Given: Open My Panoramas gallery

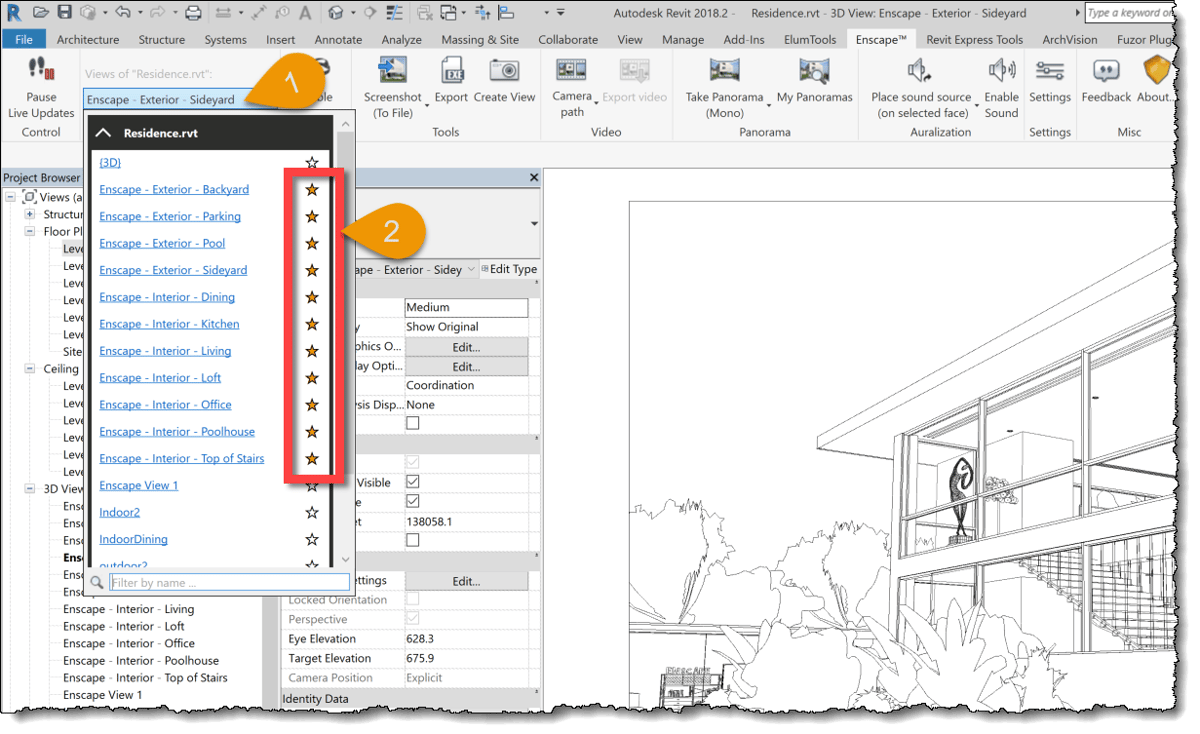Looking at the screenshot, I should point(812,80).
